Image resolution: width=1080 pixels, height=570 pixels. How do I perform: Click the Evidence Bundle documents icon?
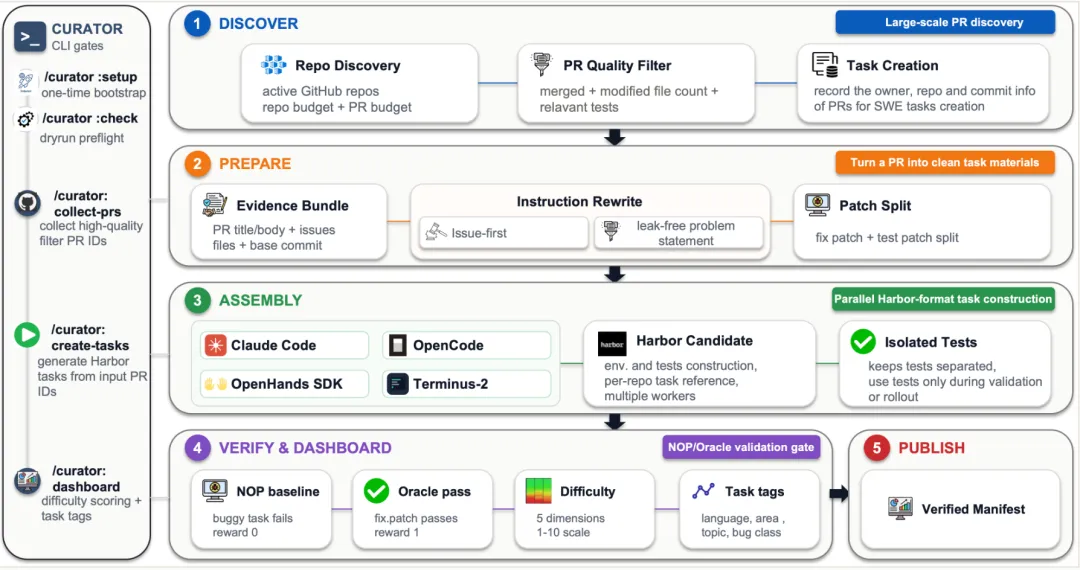pyautogui.click(x=215, y=204)
